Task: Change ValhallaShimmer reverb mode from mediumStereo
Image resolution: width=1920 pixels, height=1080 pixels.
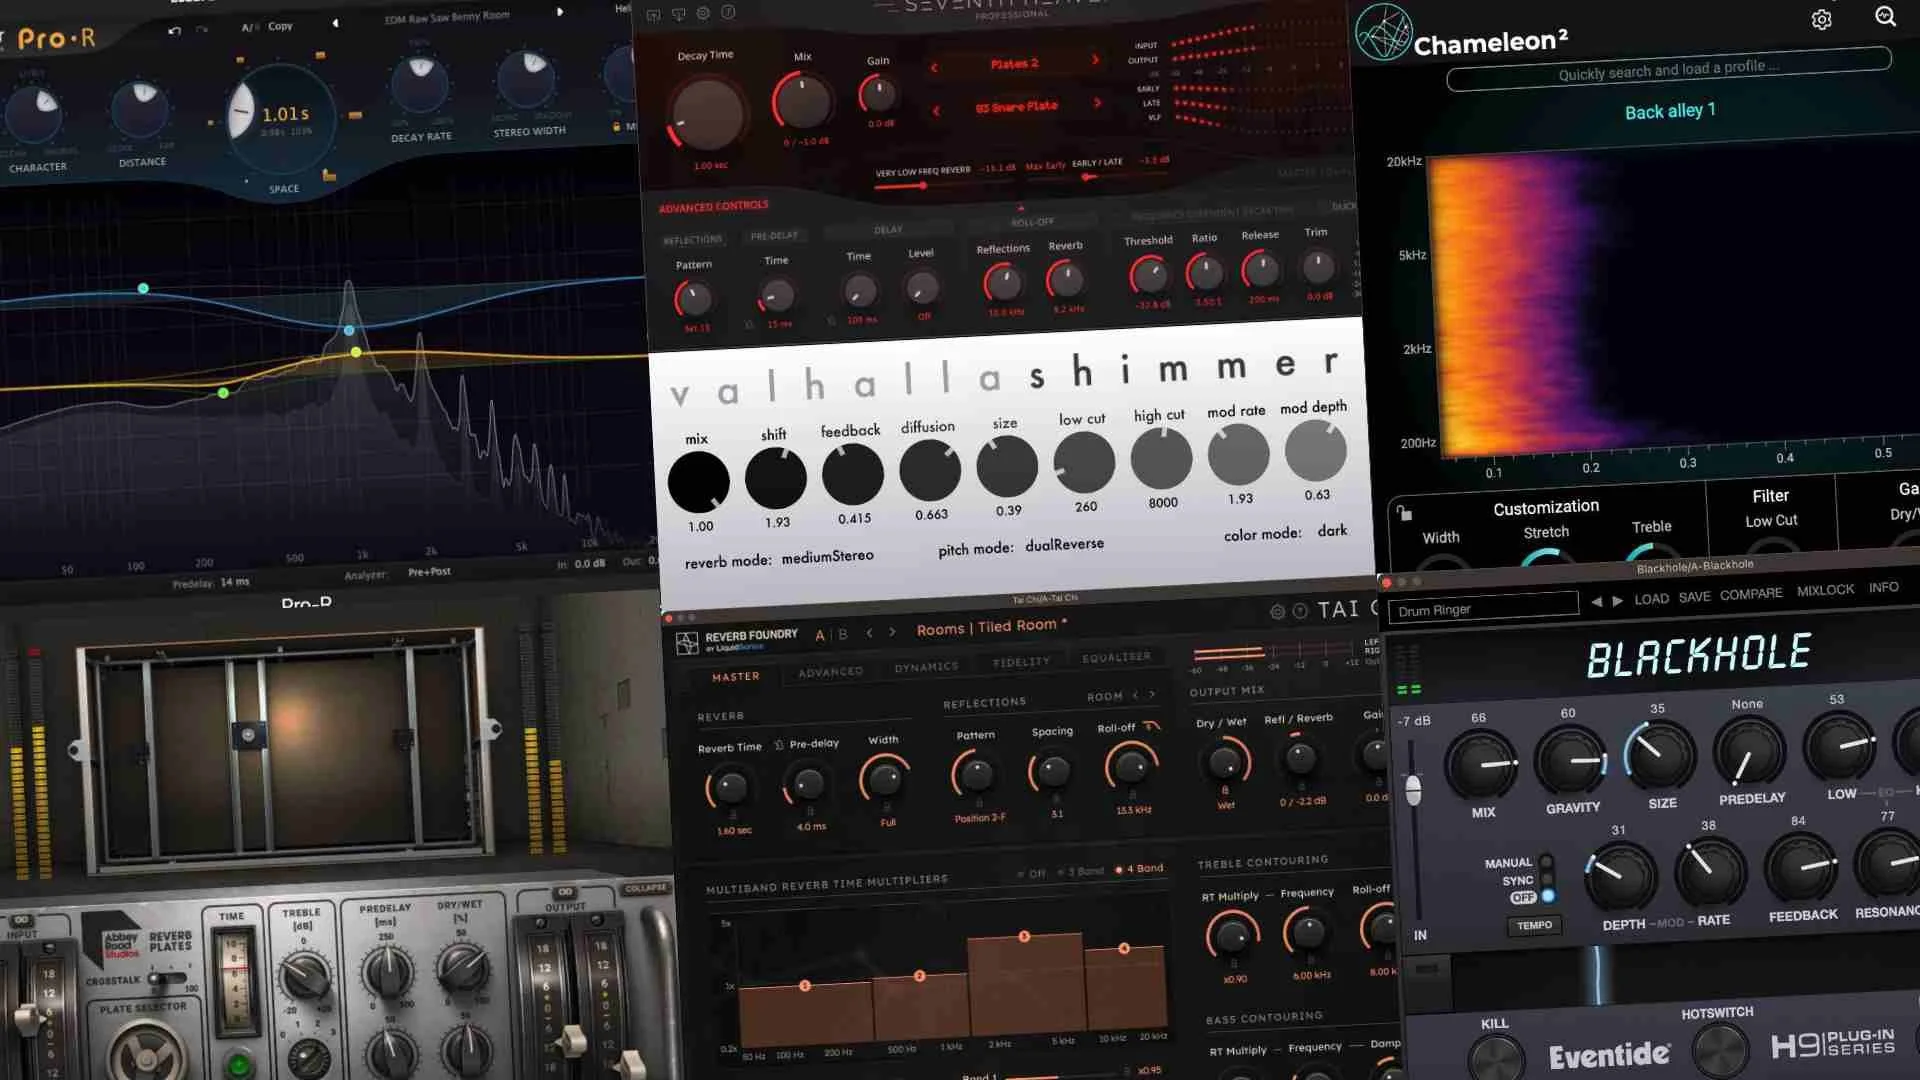Action: (x=826, y=556)
